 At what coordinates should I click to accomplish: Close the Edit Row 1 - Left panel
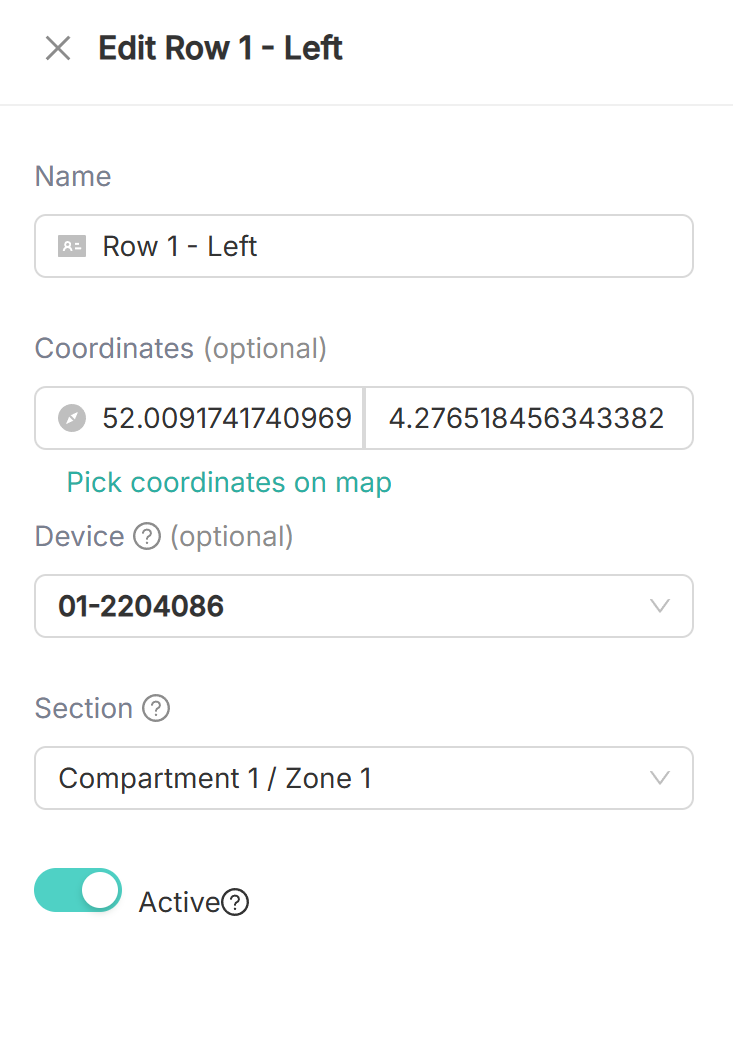point(58,48)
